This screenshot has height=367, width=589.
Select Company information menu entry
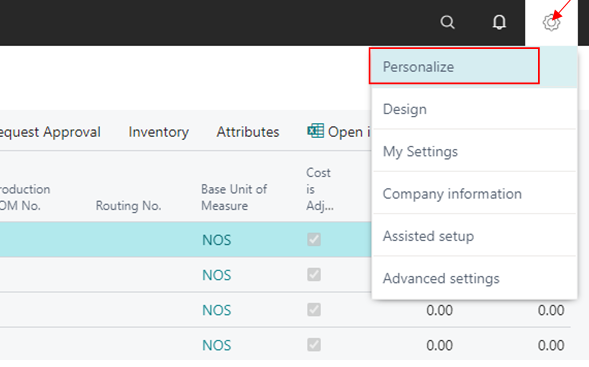474,194
